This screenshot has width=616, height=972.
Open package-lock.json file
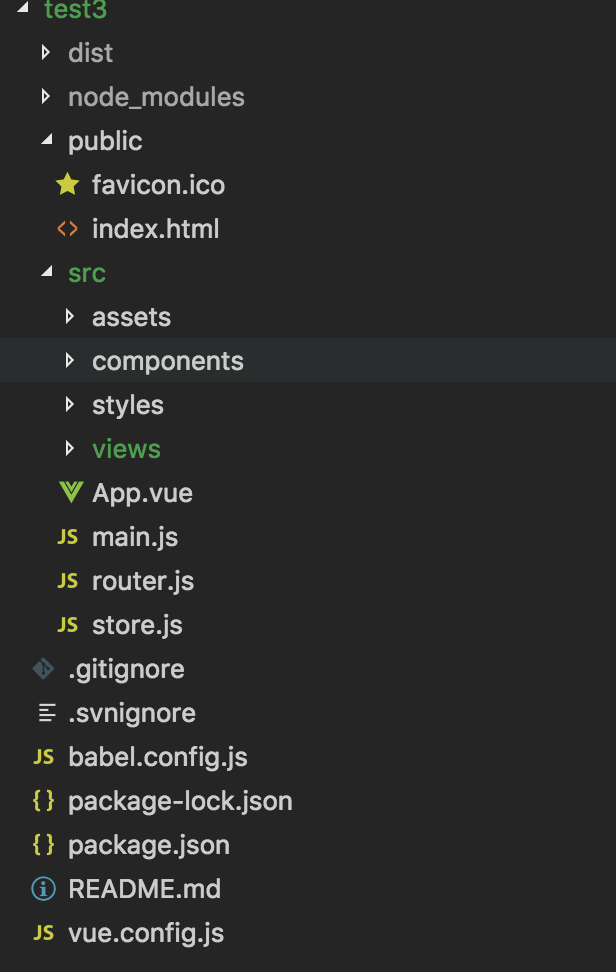point(180,801)
